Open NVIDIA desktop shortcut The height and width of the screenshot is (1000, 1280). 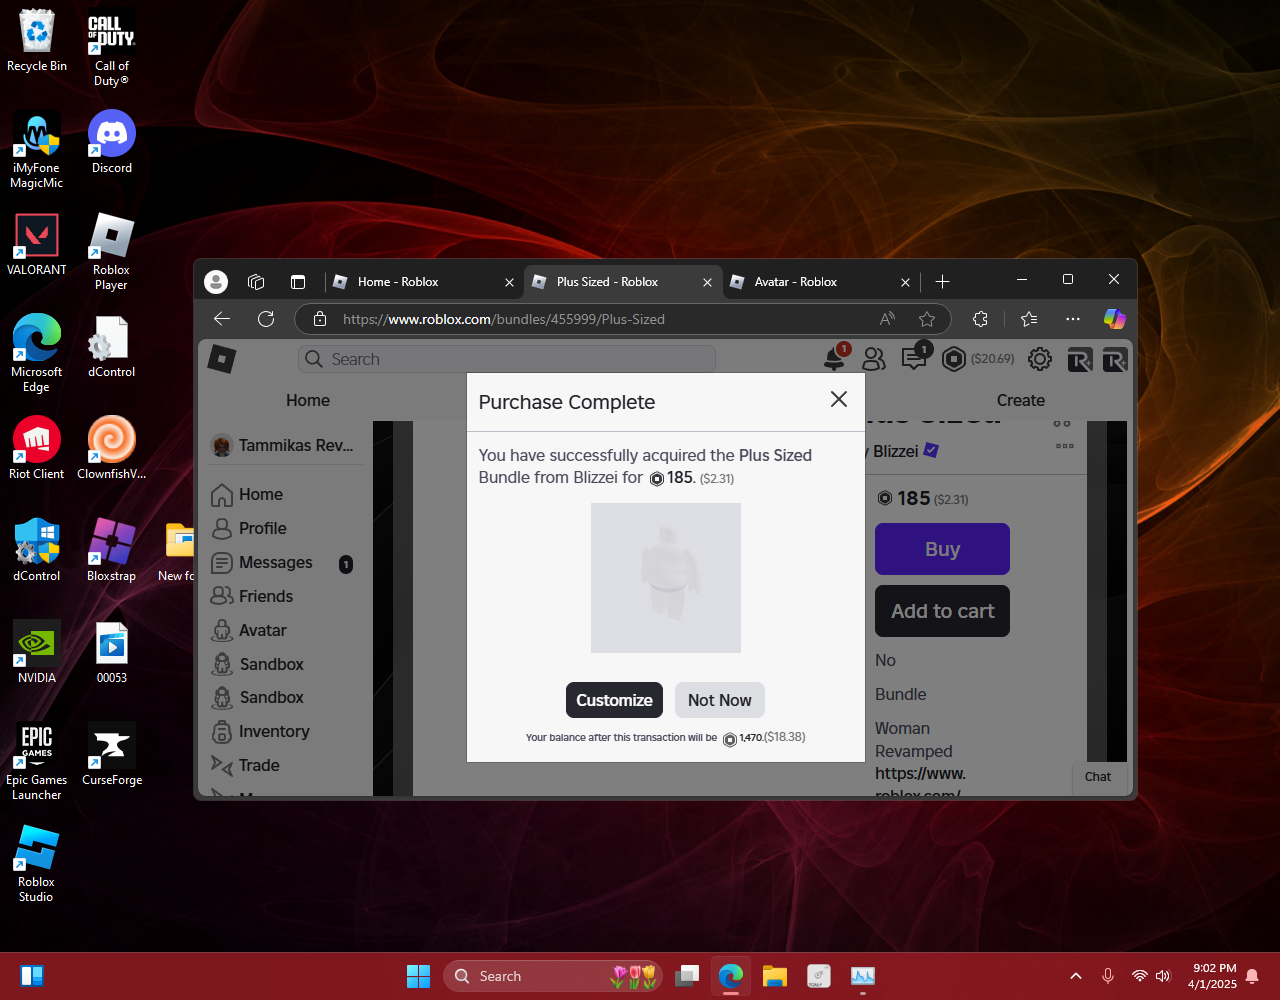(37, 652)
